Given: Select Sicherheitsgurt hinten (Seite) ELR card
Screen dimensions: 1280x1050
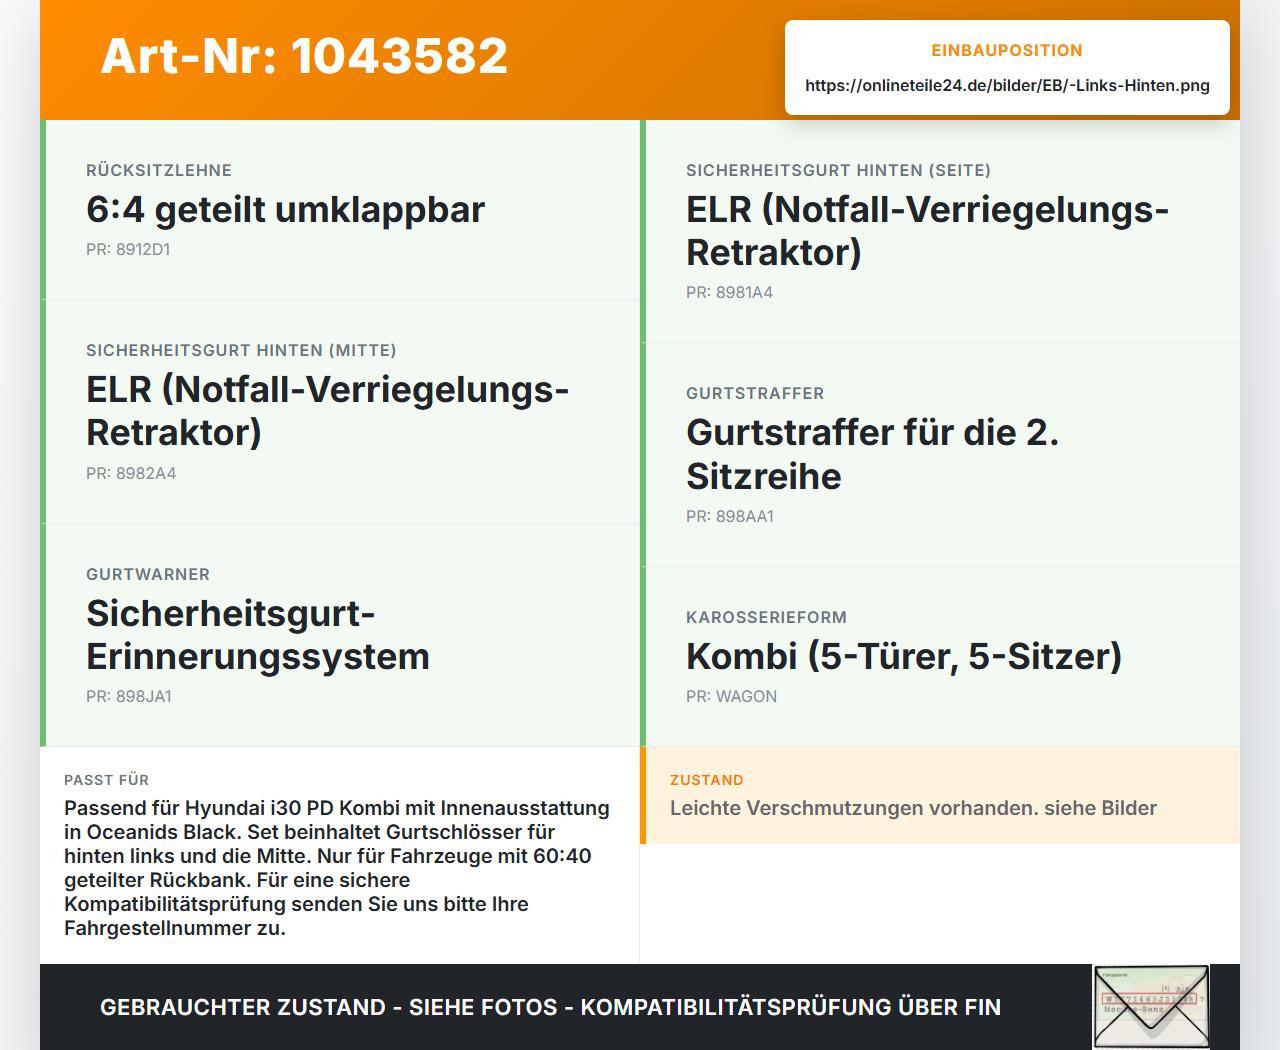Looking at the screenshot, I should [940, 231].
